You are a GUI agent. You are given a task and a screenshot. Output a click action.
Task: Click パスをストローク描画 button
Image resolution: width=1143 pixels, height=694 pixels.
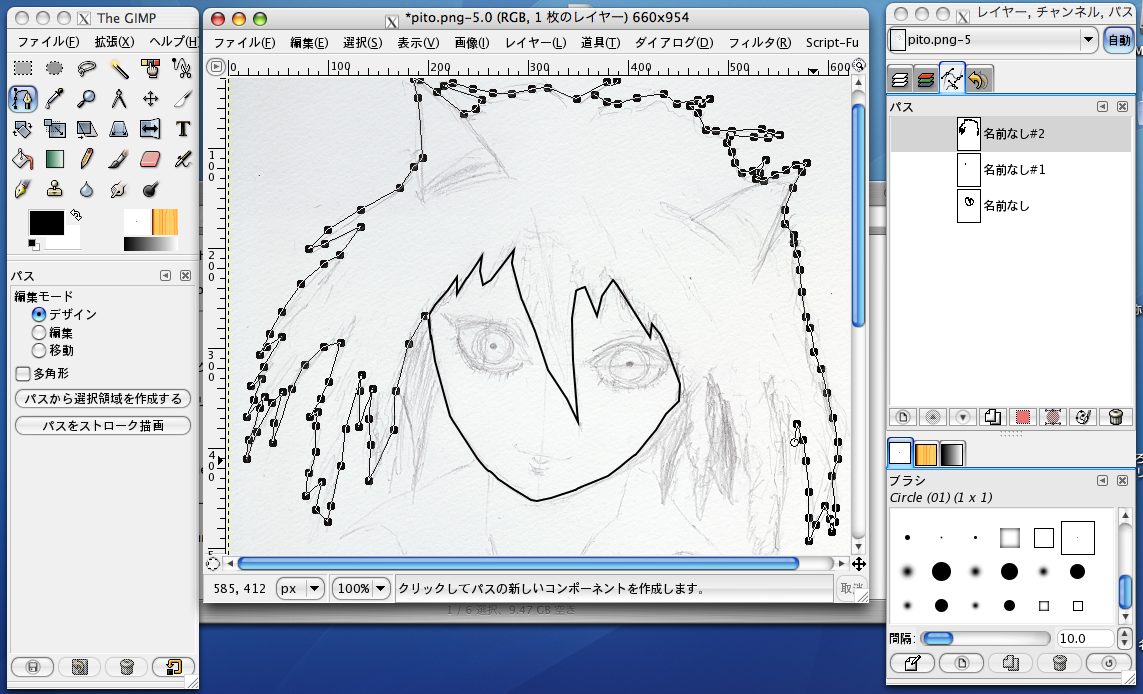coord(103,425)
